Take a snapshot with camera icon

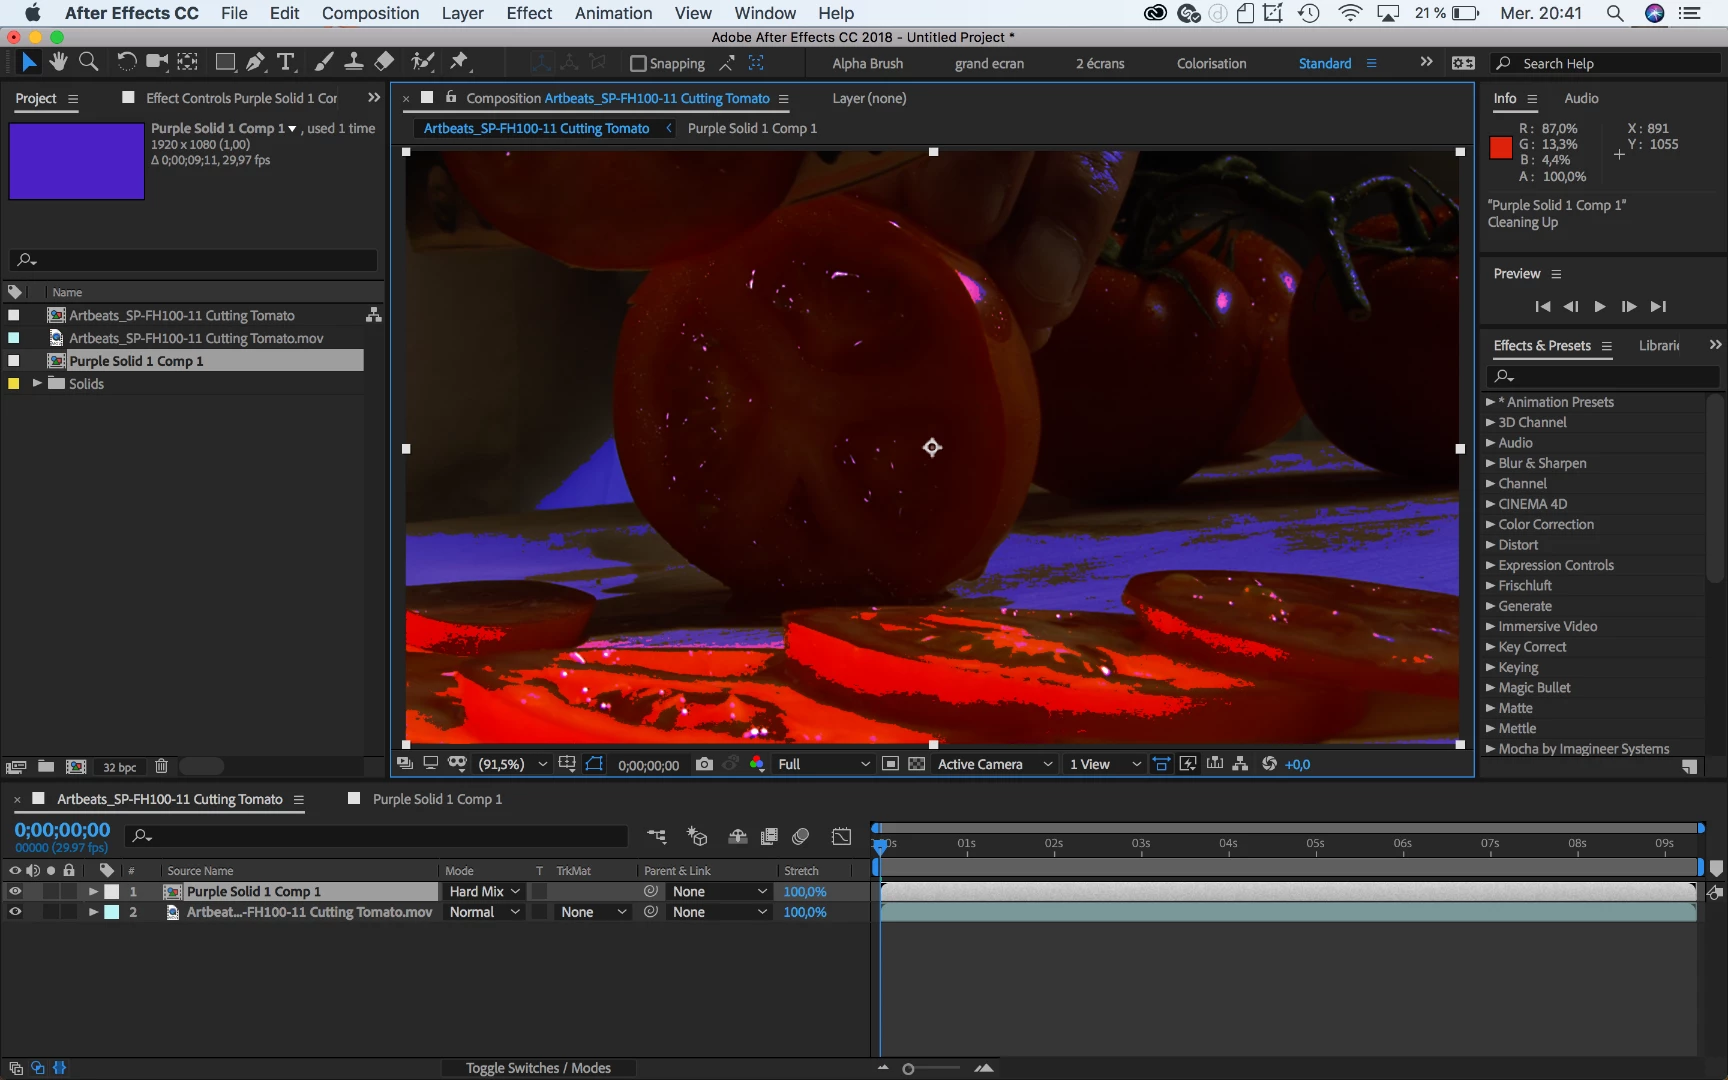704,764
